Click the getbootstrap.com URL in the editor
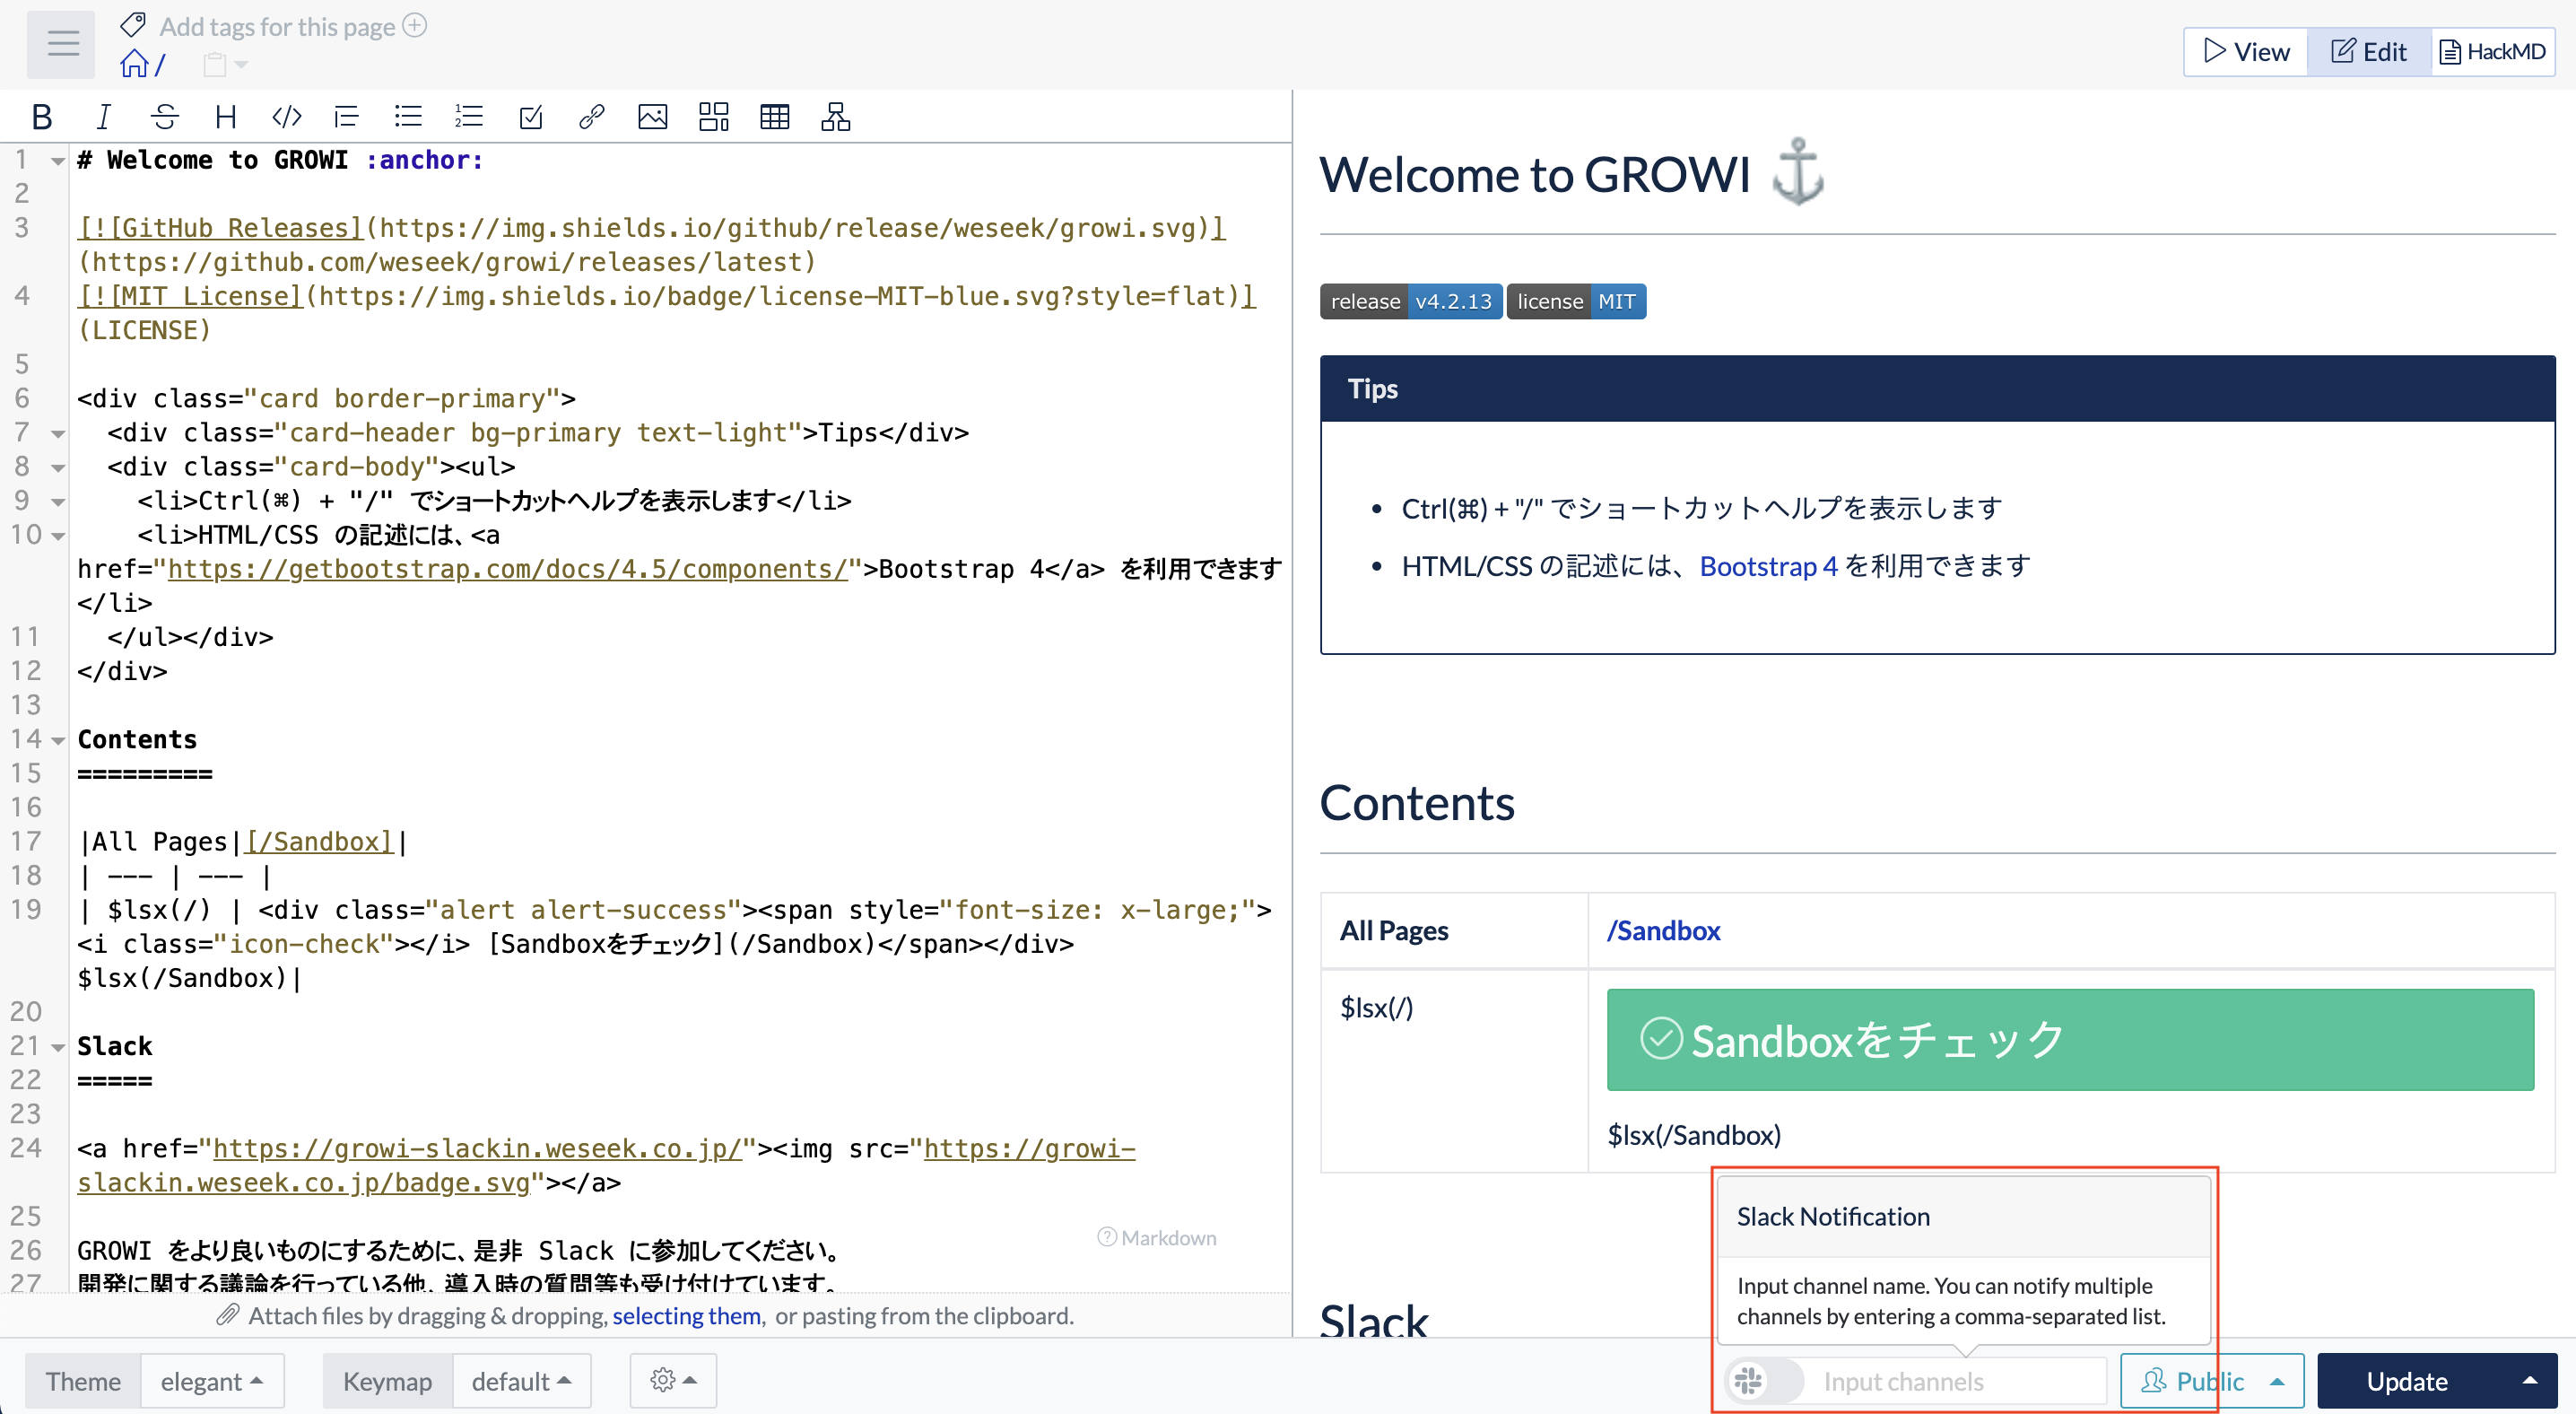This screenshot has width=2576, height=1414. click(507, 569)
